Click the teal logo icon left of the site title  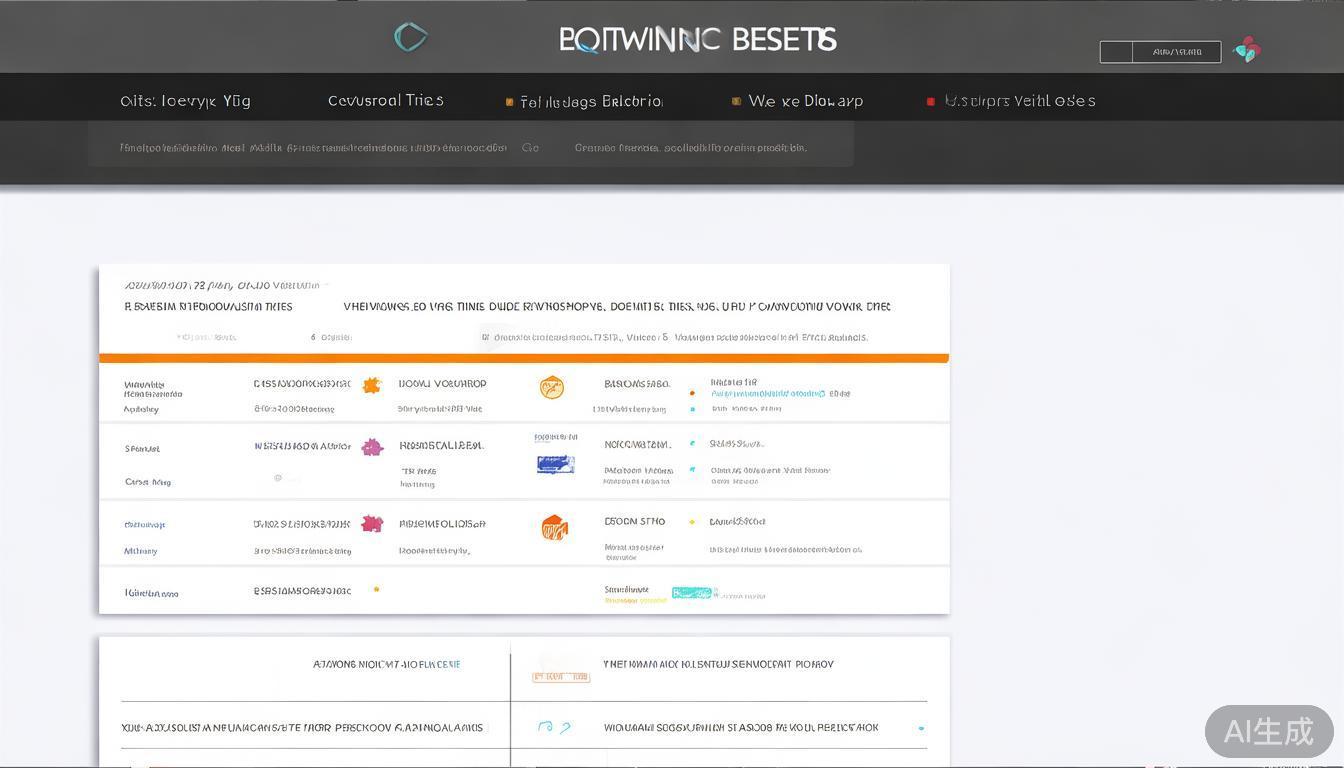[x=410, y=38]
